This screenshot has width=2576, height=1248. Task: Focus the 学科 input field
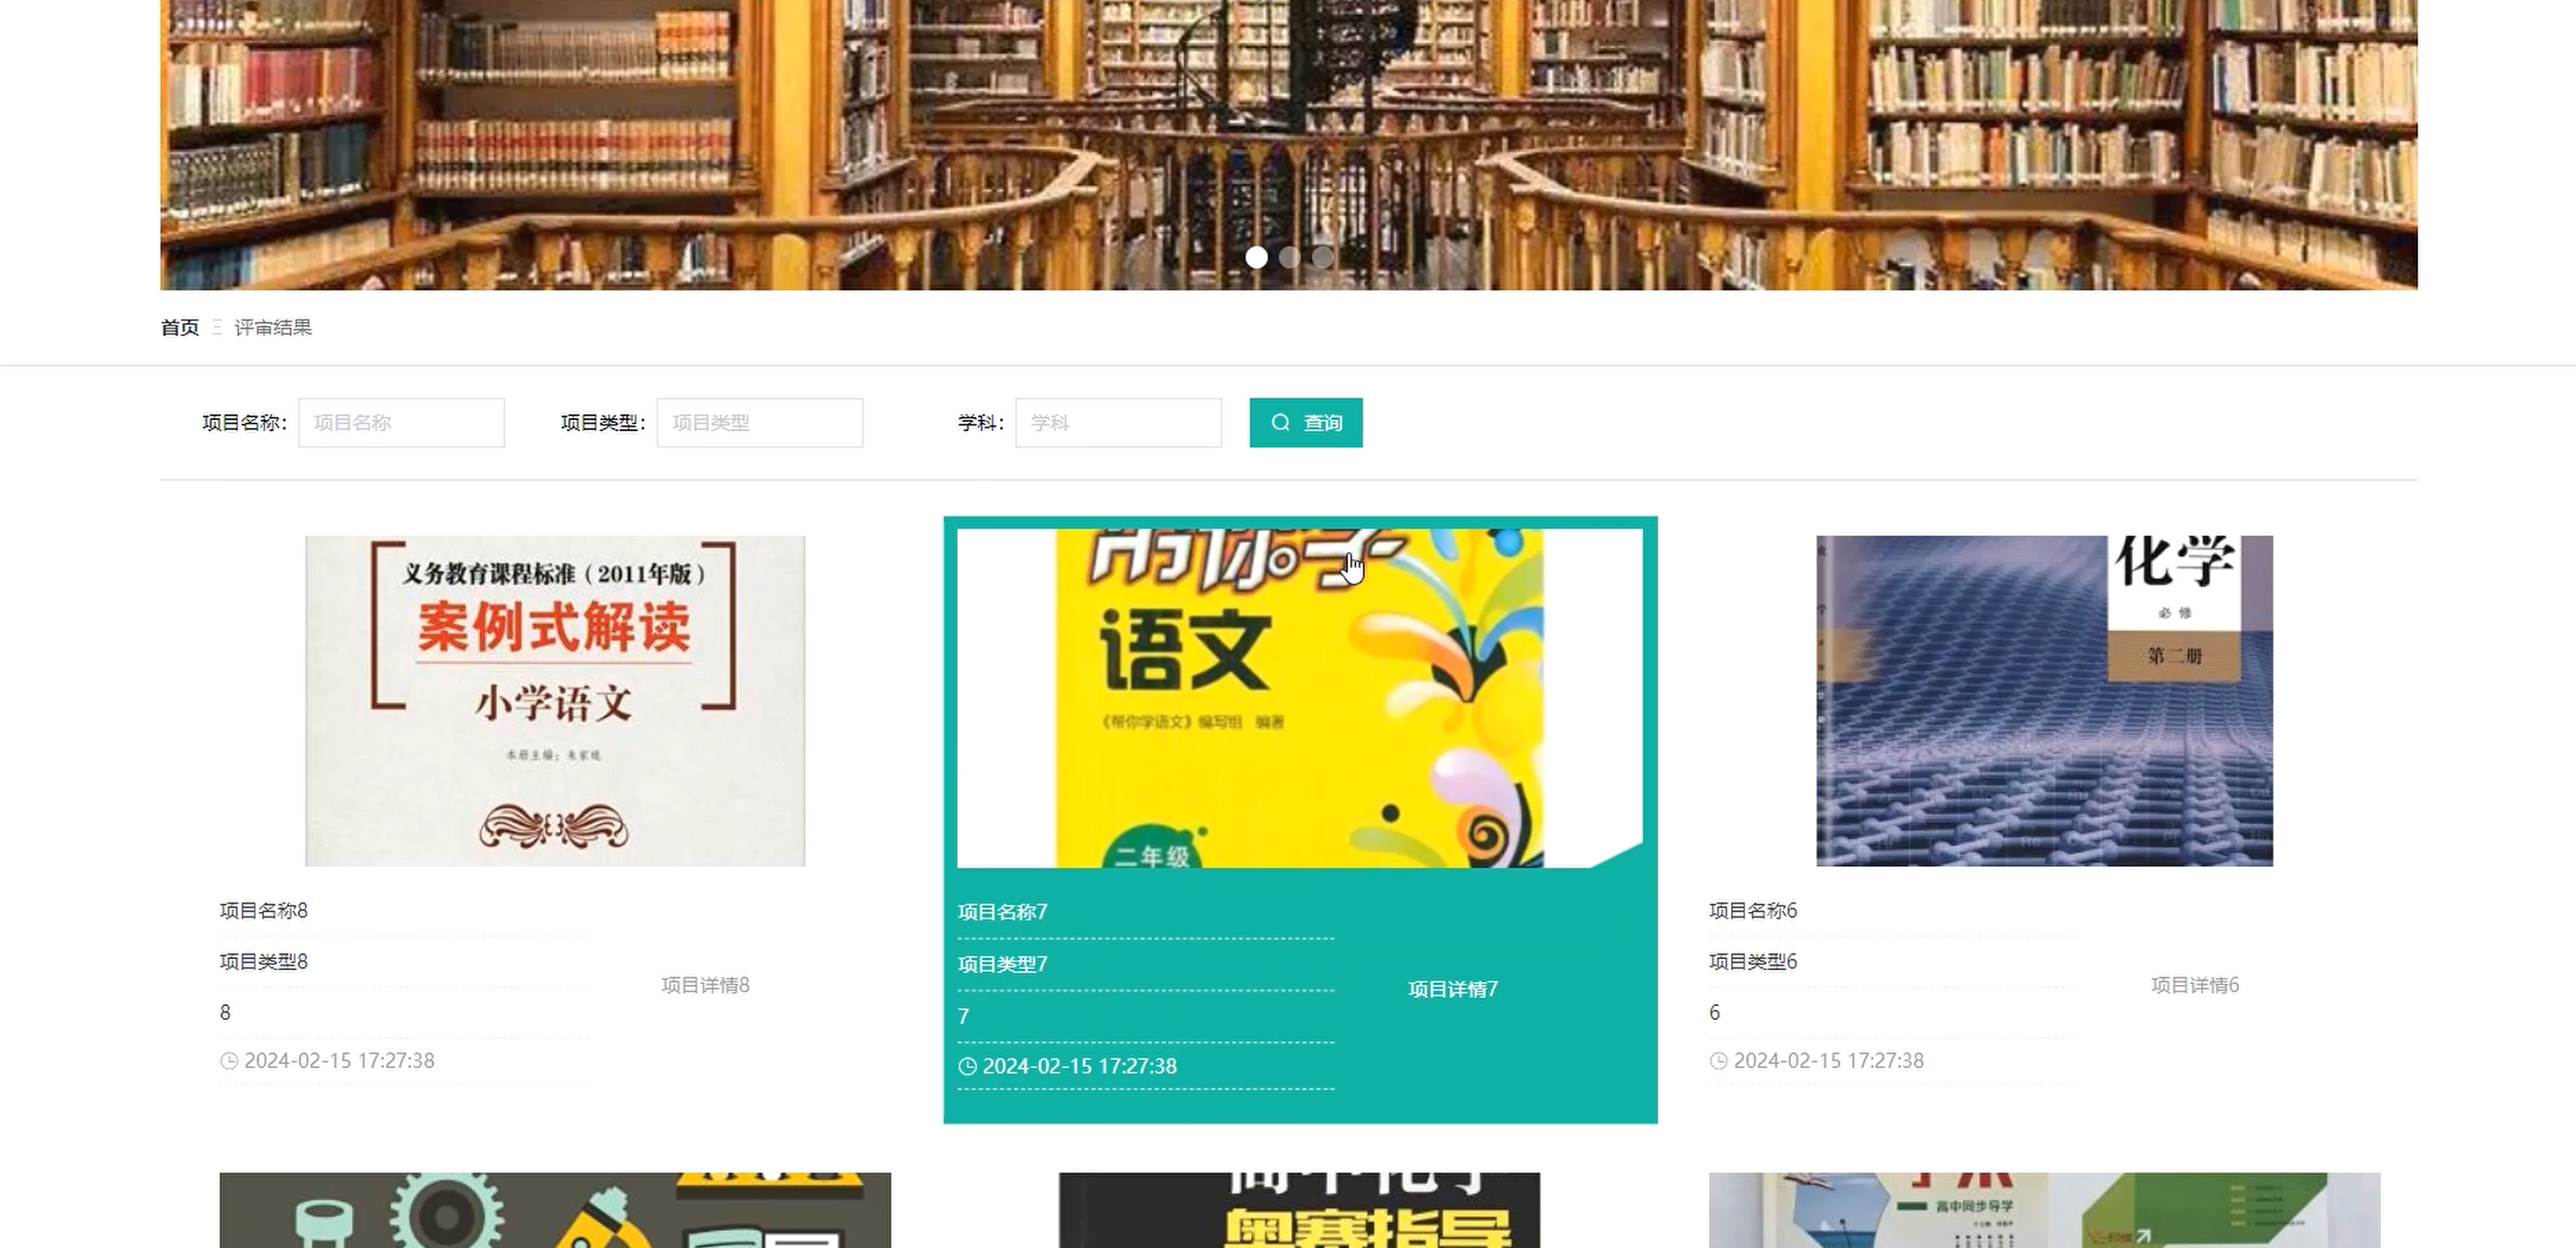coord(1118,423)
